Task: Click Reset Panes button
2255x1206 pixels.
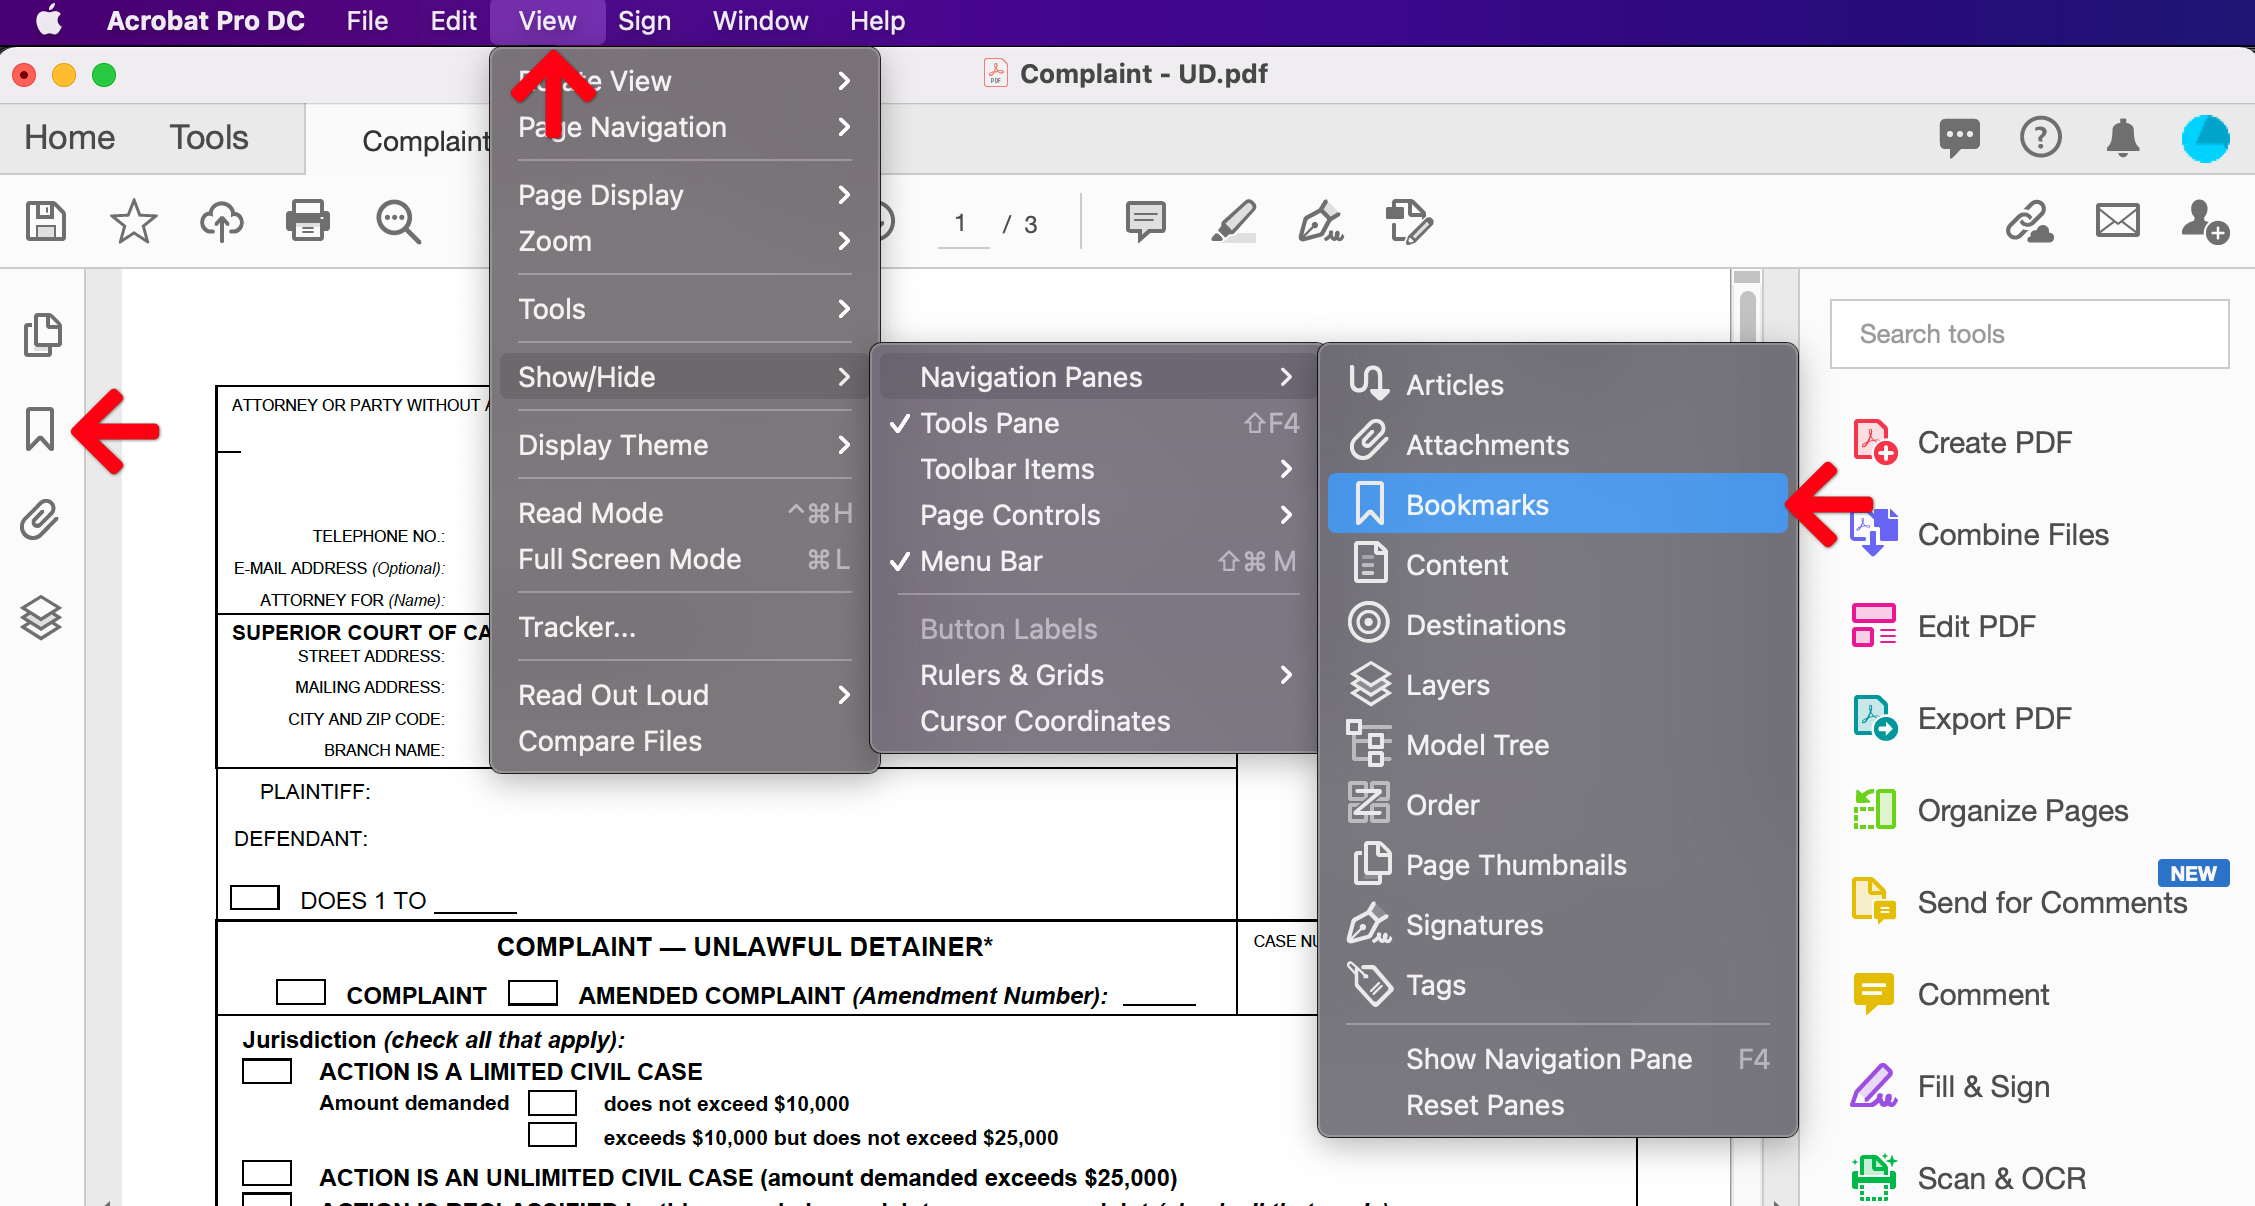Action: point(1482,1105)
